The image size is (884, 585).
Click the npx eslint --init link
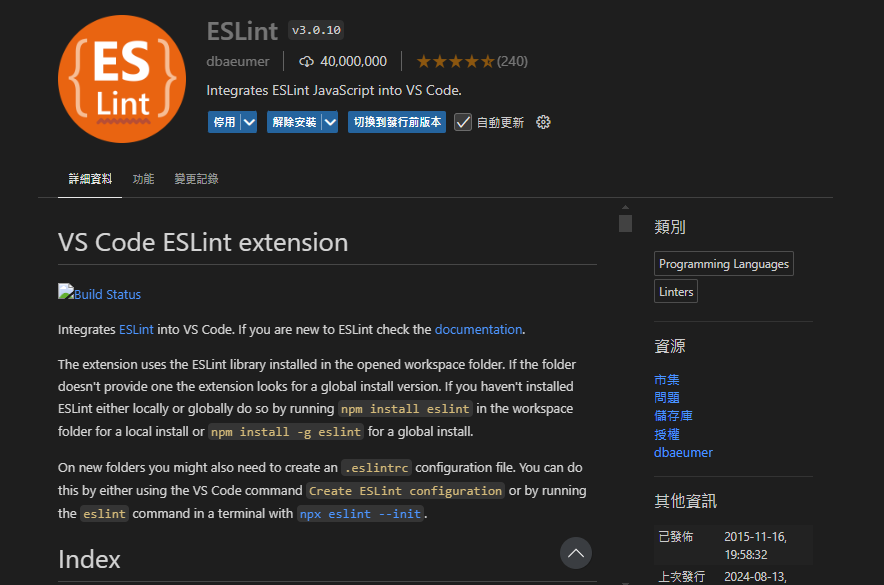[360, 514]
